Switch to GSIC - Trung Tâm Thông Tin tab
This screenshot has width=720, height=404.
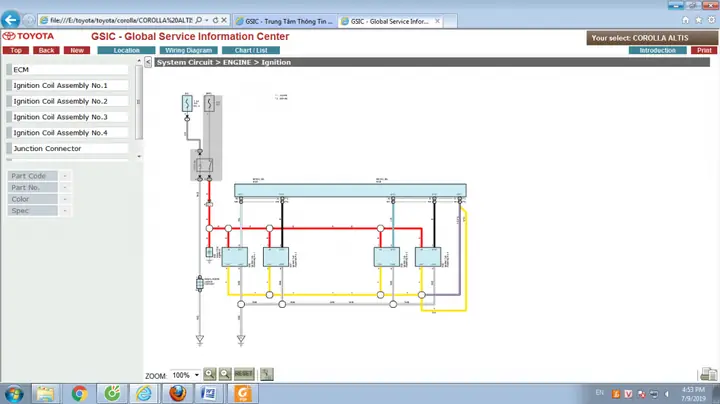286,21
